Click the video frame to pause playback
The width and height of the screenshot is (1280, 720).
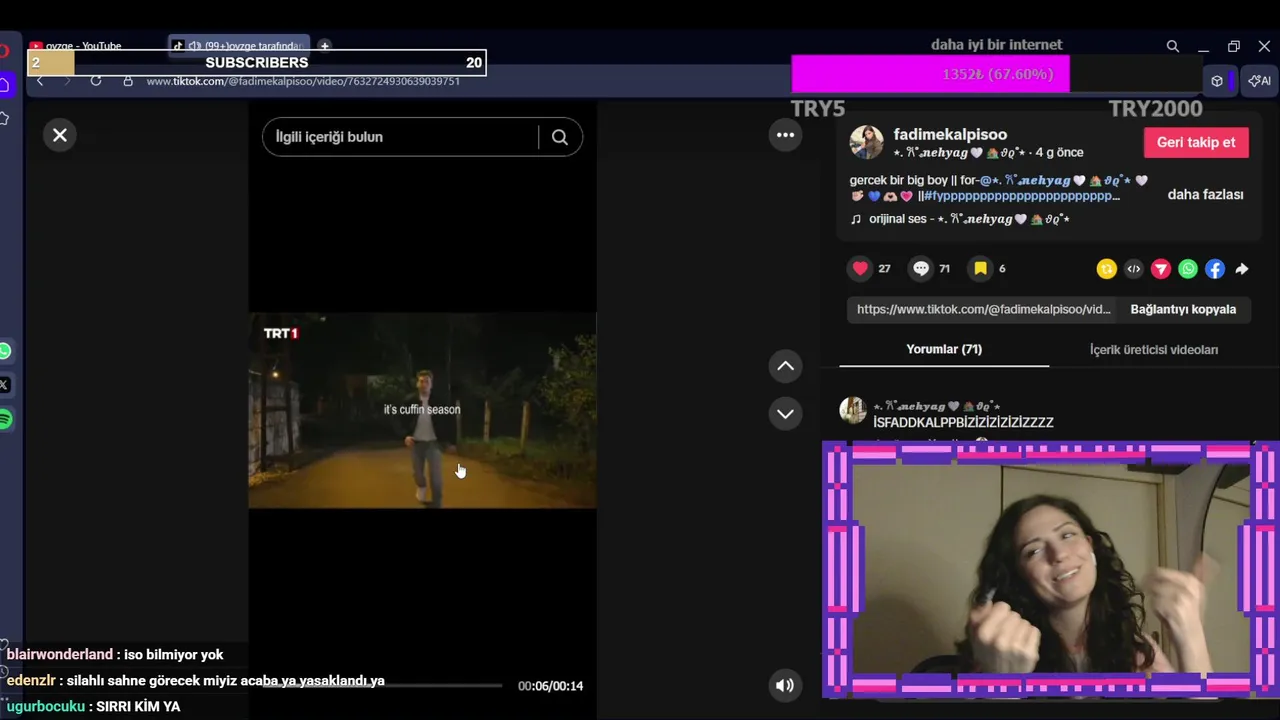(x=422, y=410)
